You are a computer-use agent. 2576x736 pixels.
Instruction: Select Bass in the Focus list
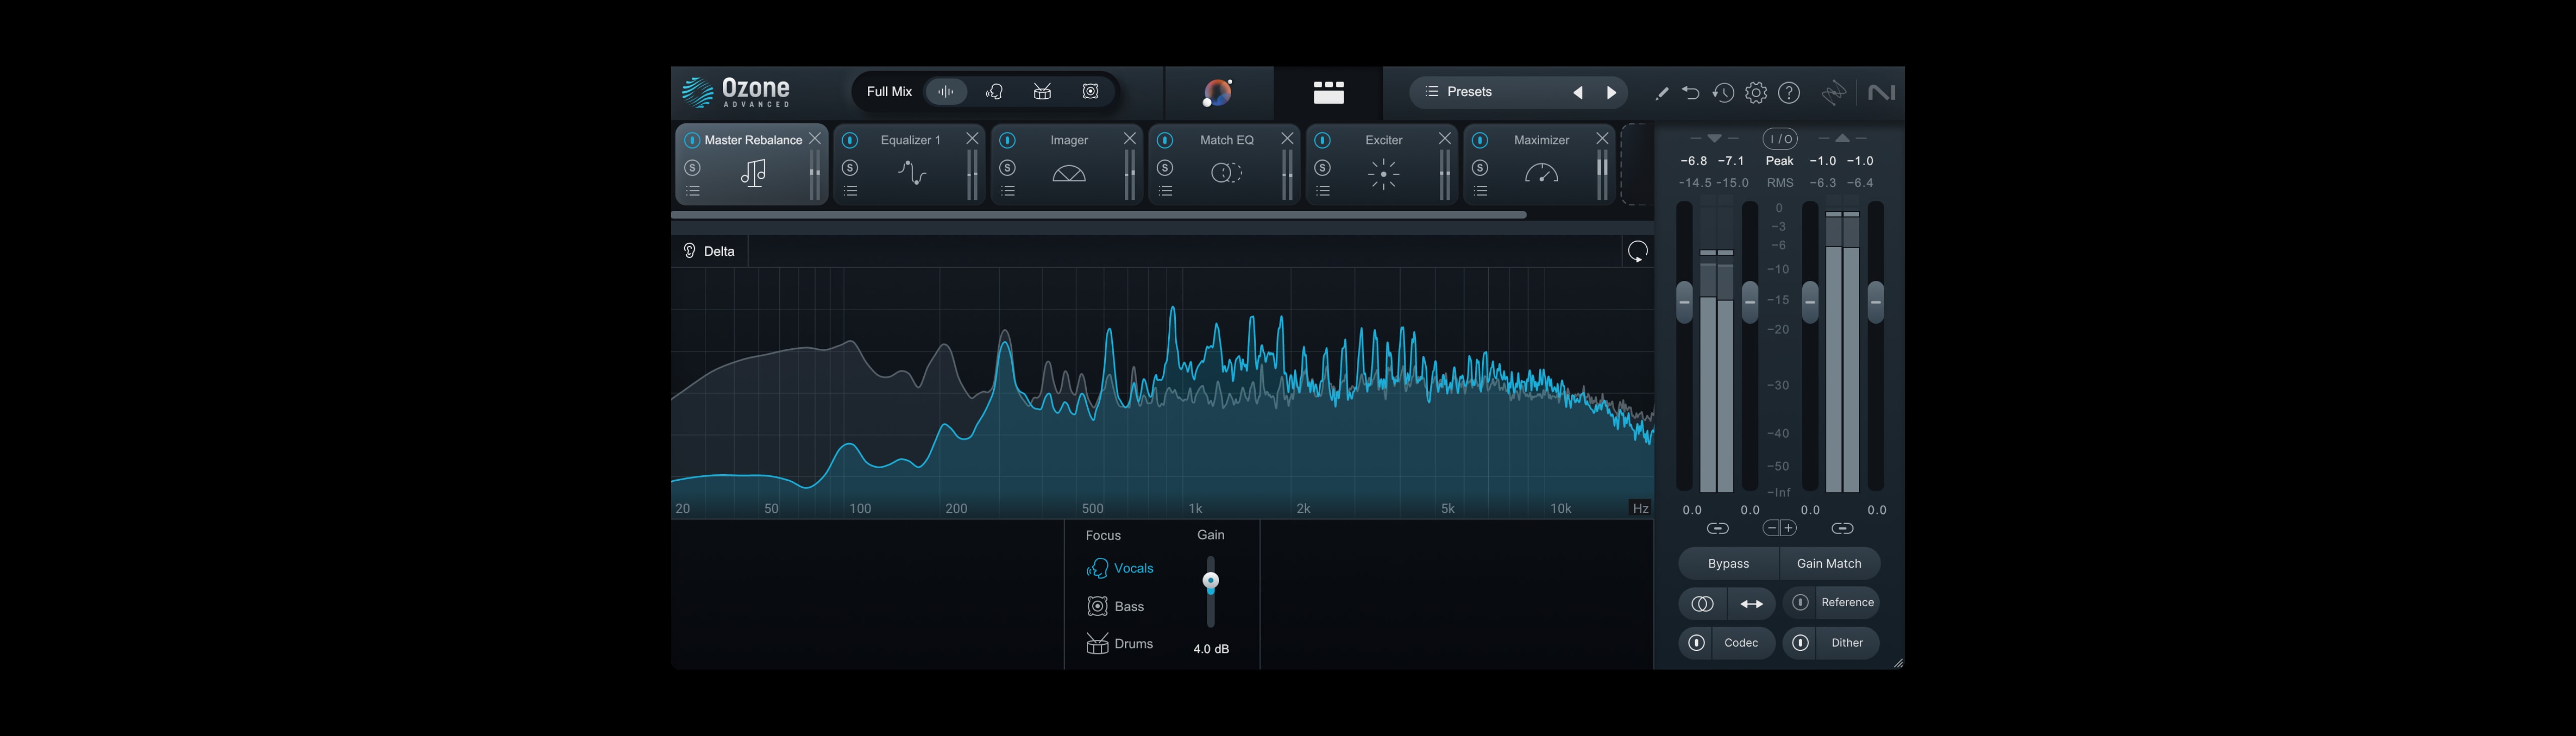[1115, 606]
